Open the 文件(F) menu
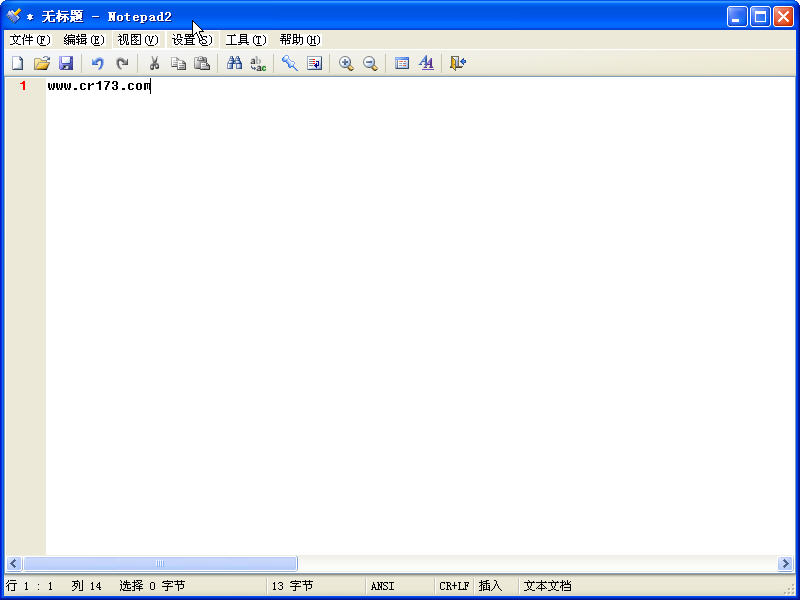This screenshot has width=800, height=600. (30, 40)
